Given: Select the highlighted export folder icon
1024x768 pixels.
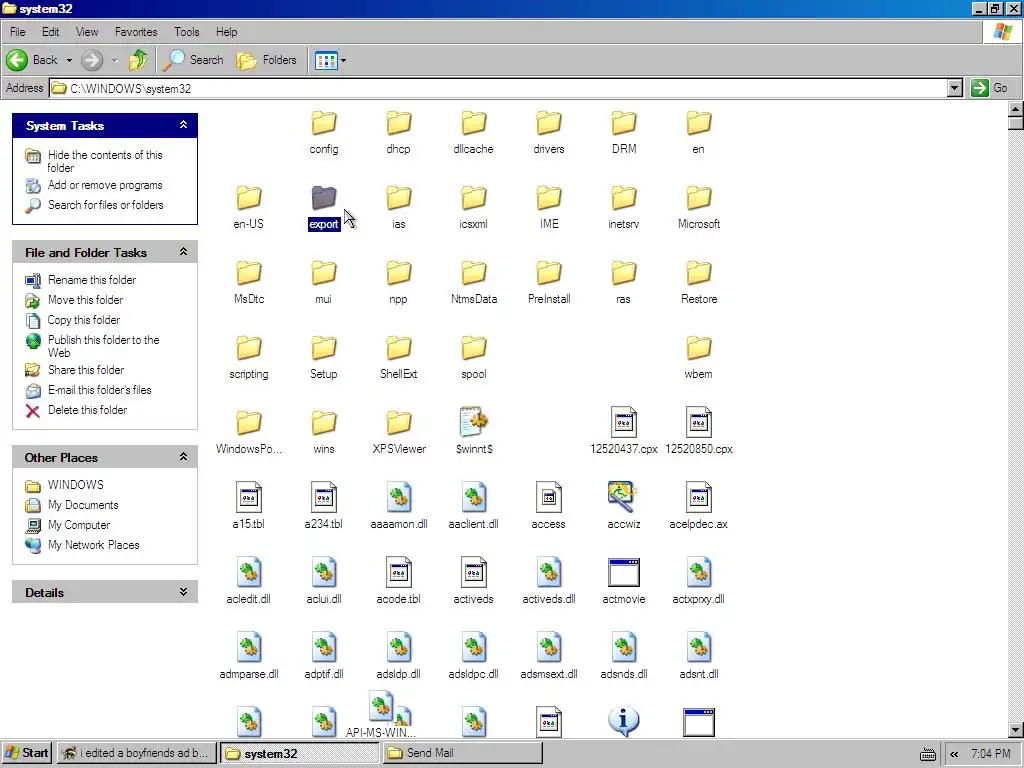Looking at the screenshot, I should tap(324, 198).
